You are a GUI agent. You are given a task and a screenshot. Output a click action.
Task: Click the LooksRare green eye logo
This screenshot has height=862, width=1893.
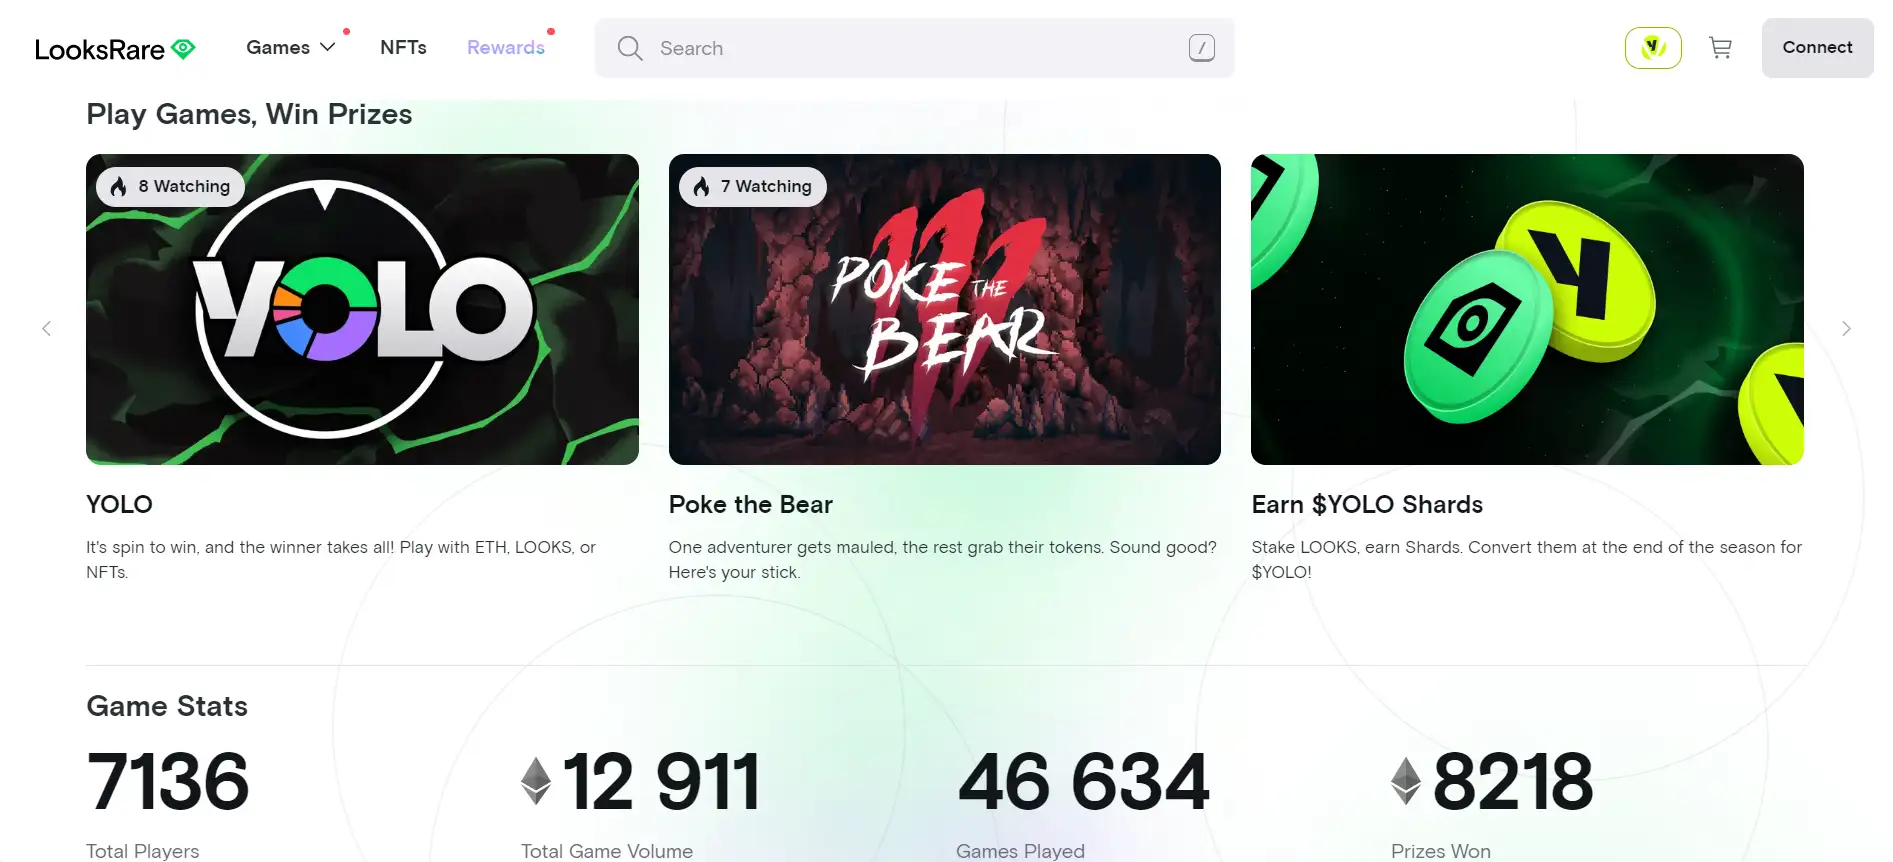[183, 48]
